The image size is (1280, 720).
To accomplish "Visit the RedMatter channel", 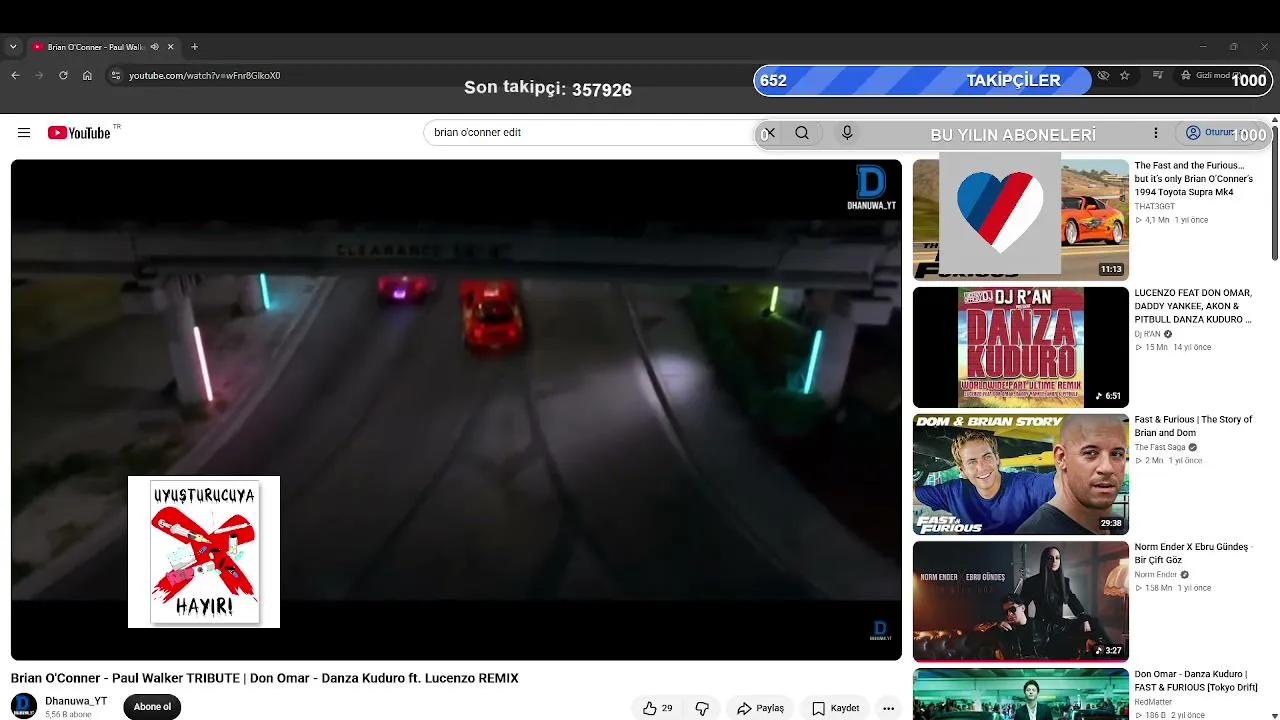I will (1153, 702).
